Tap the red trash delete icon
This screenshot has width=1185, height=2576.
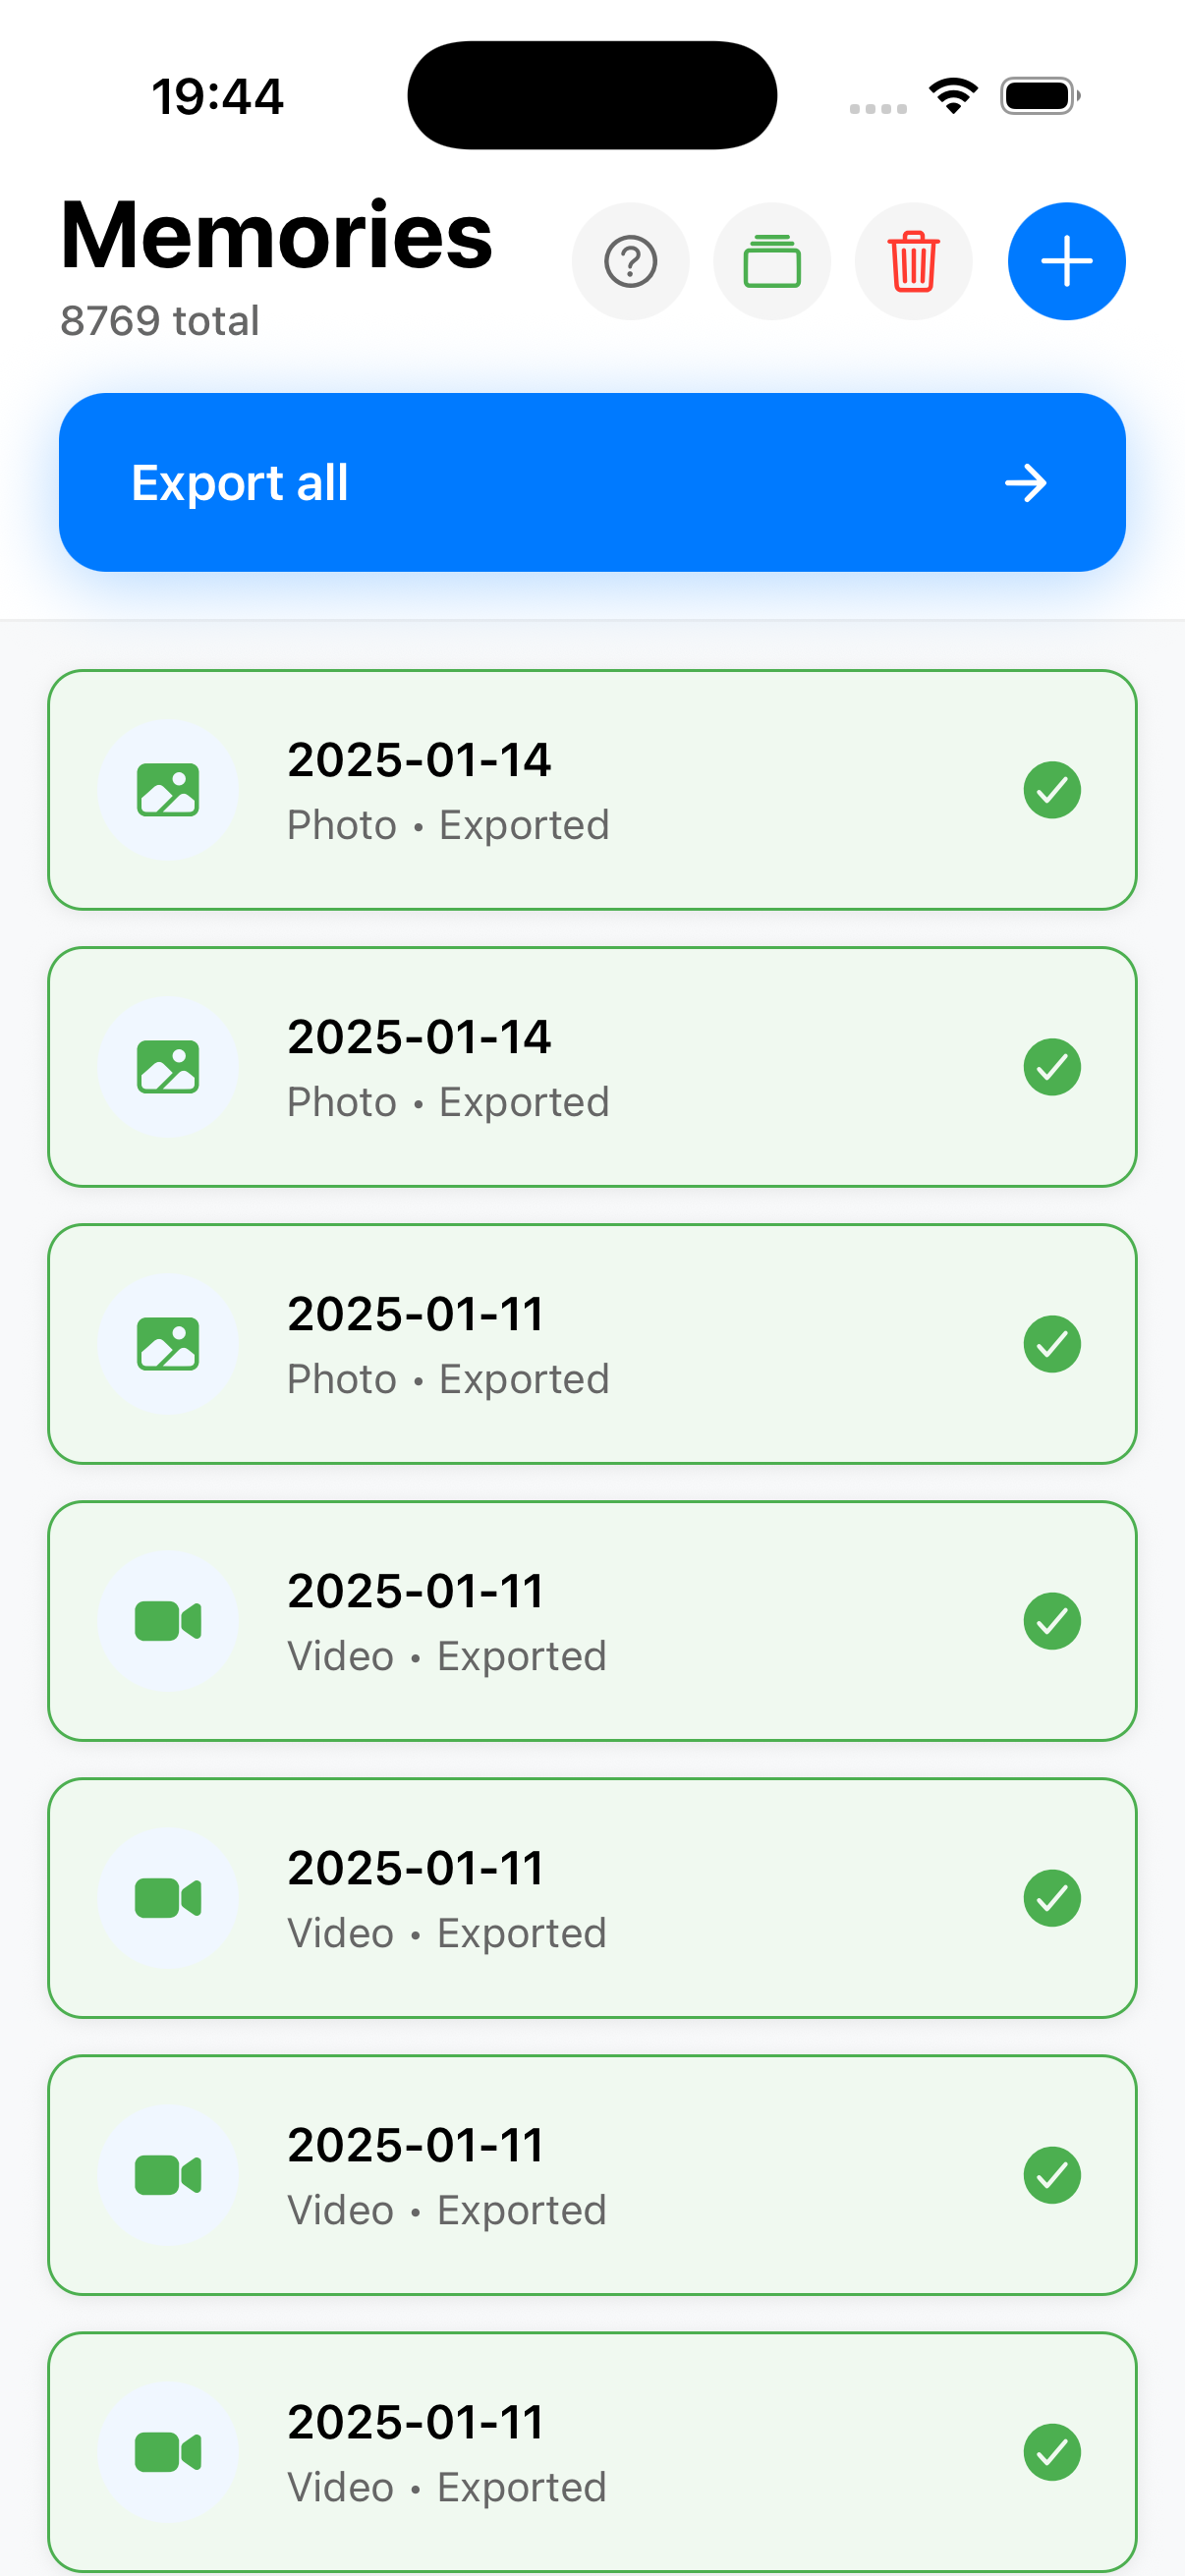tap(913, 262)
